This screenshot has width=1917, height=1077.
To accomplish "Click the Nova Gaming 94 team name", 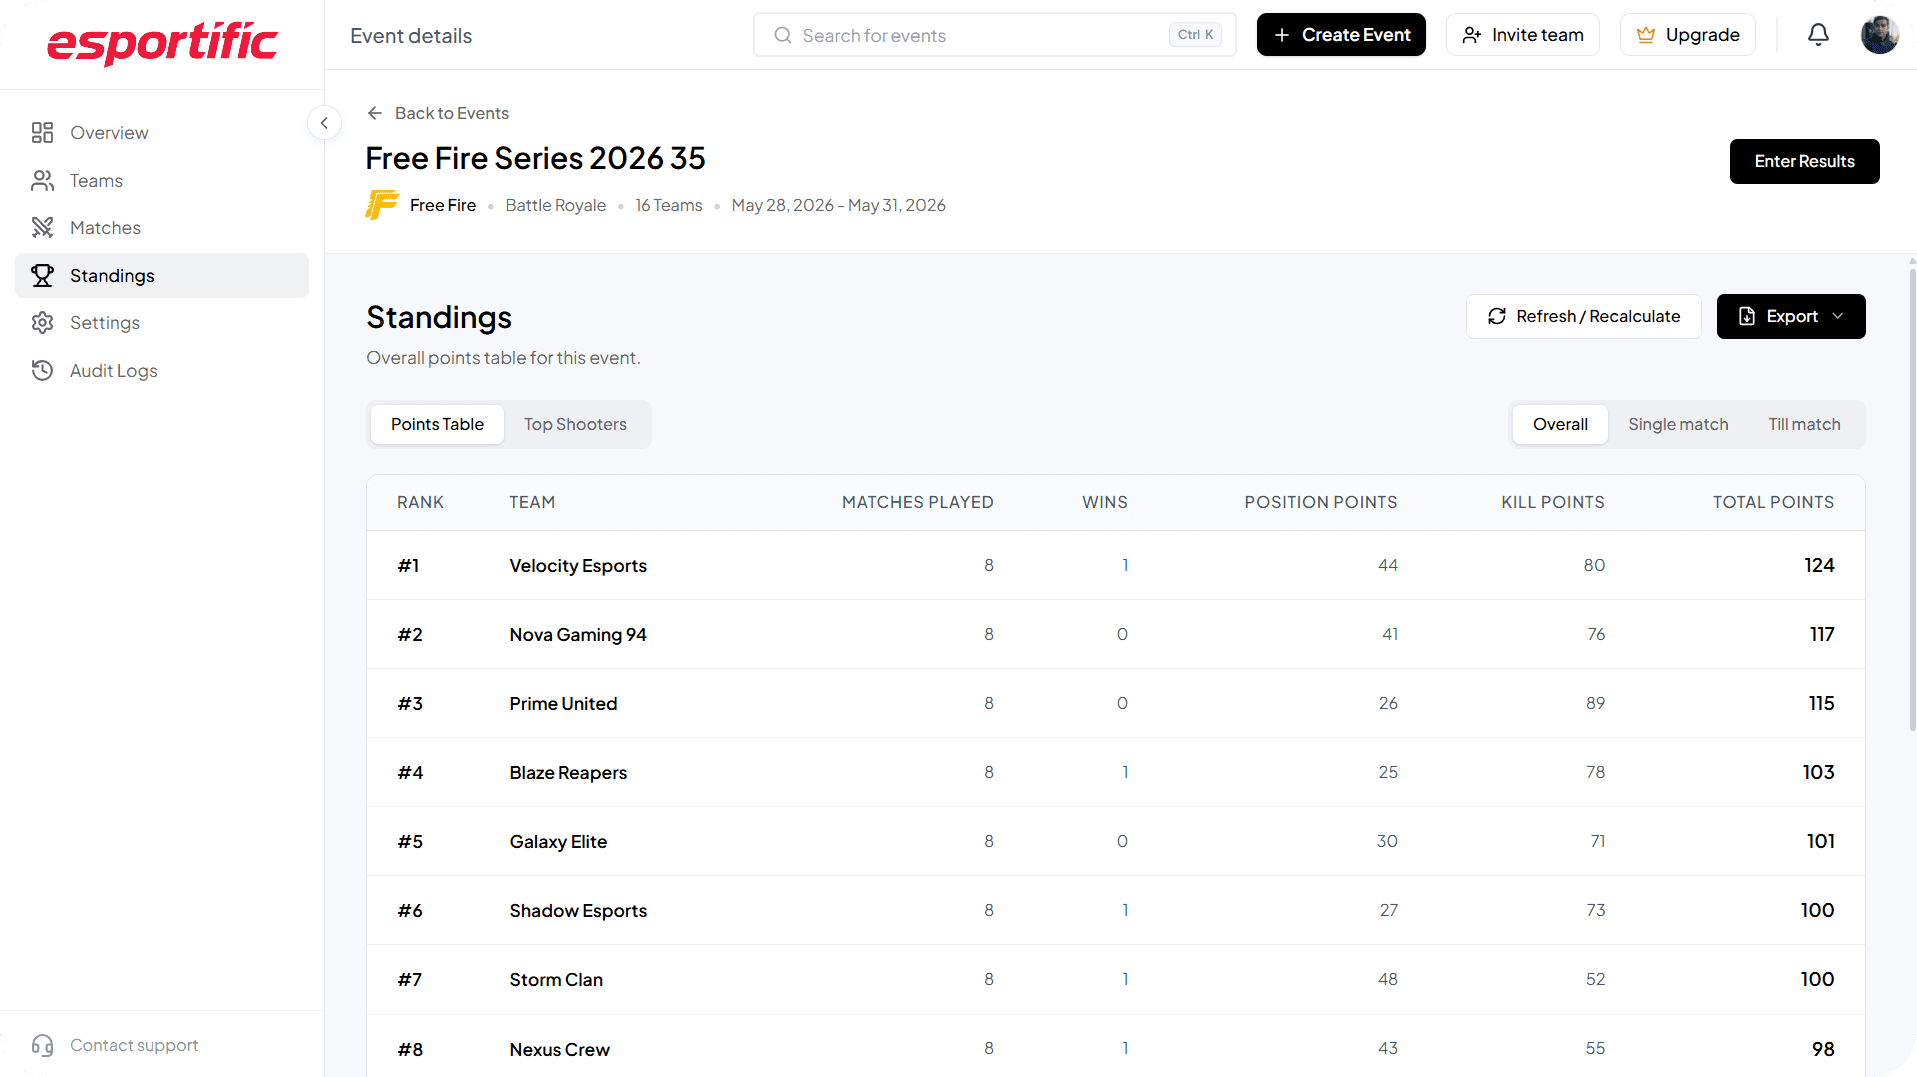I will (x=578, y=635).
